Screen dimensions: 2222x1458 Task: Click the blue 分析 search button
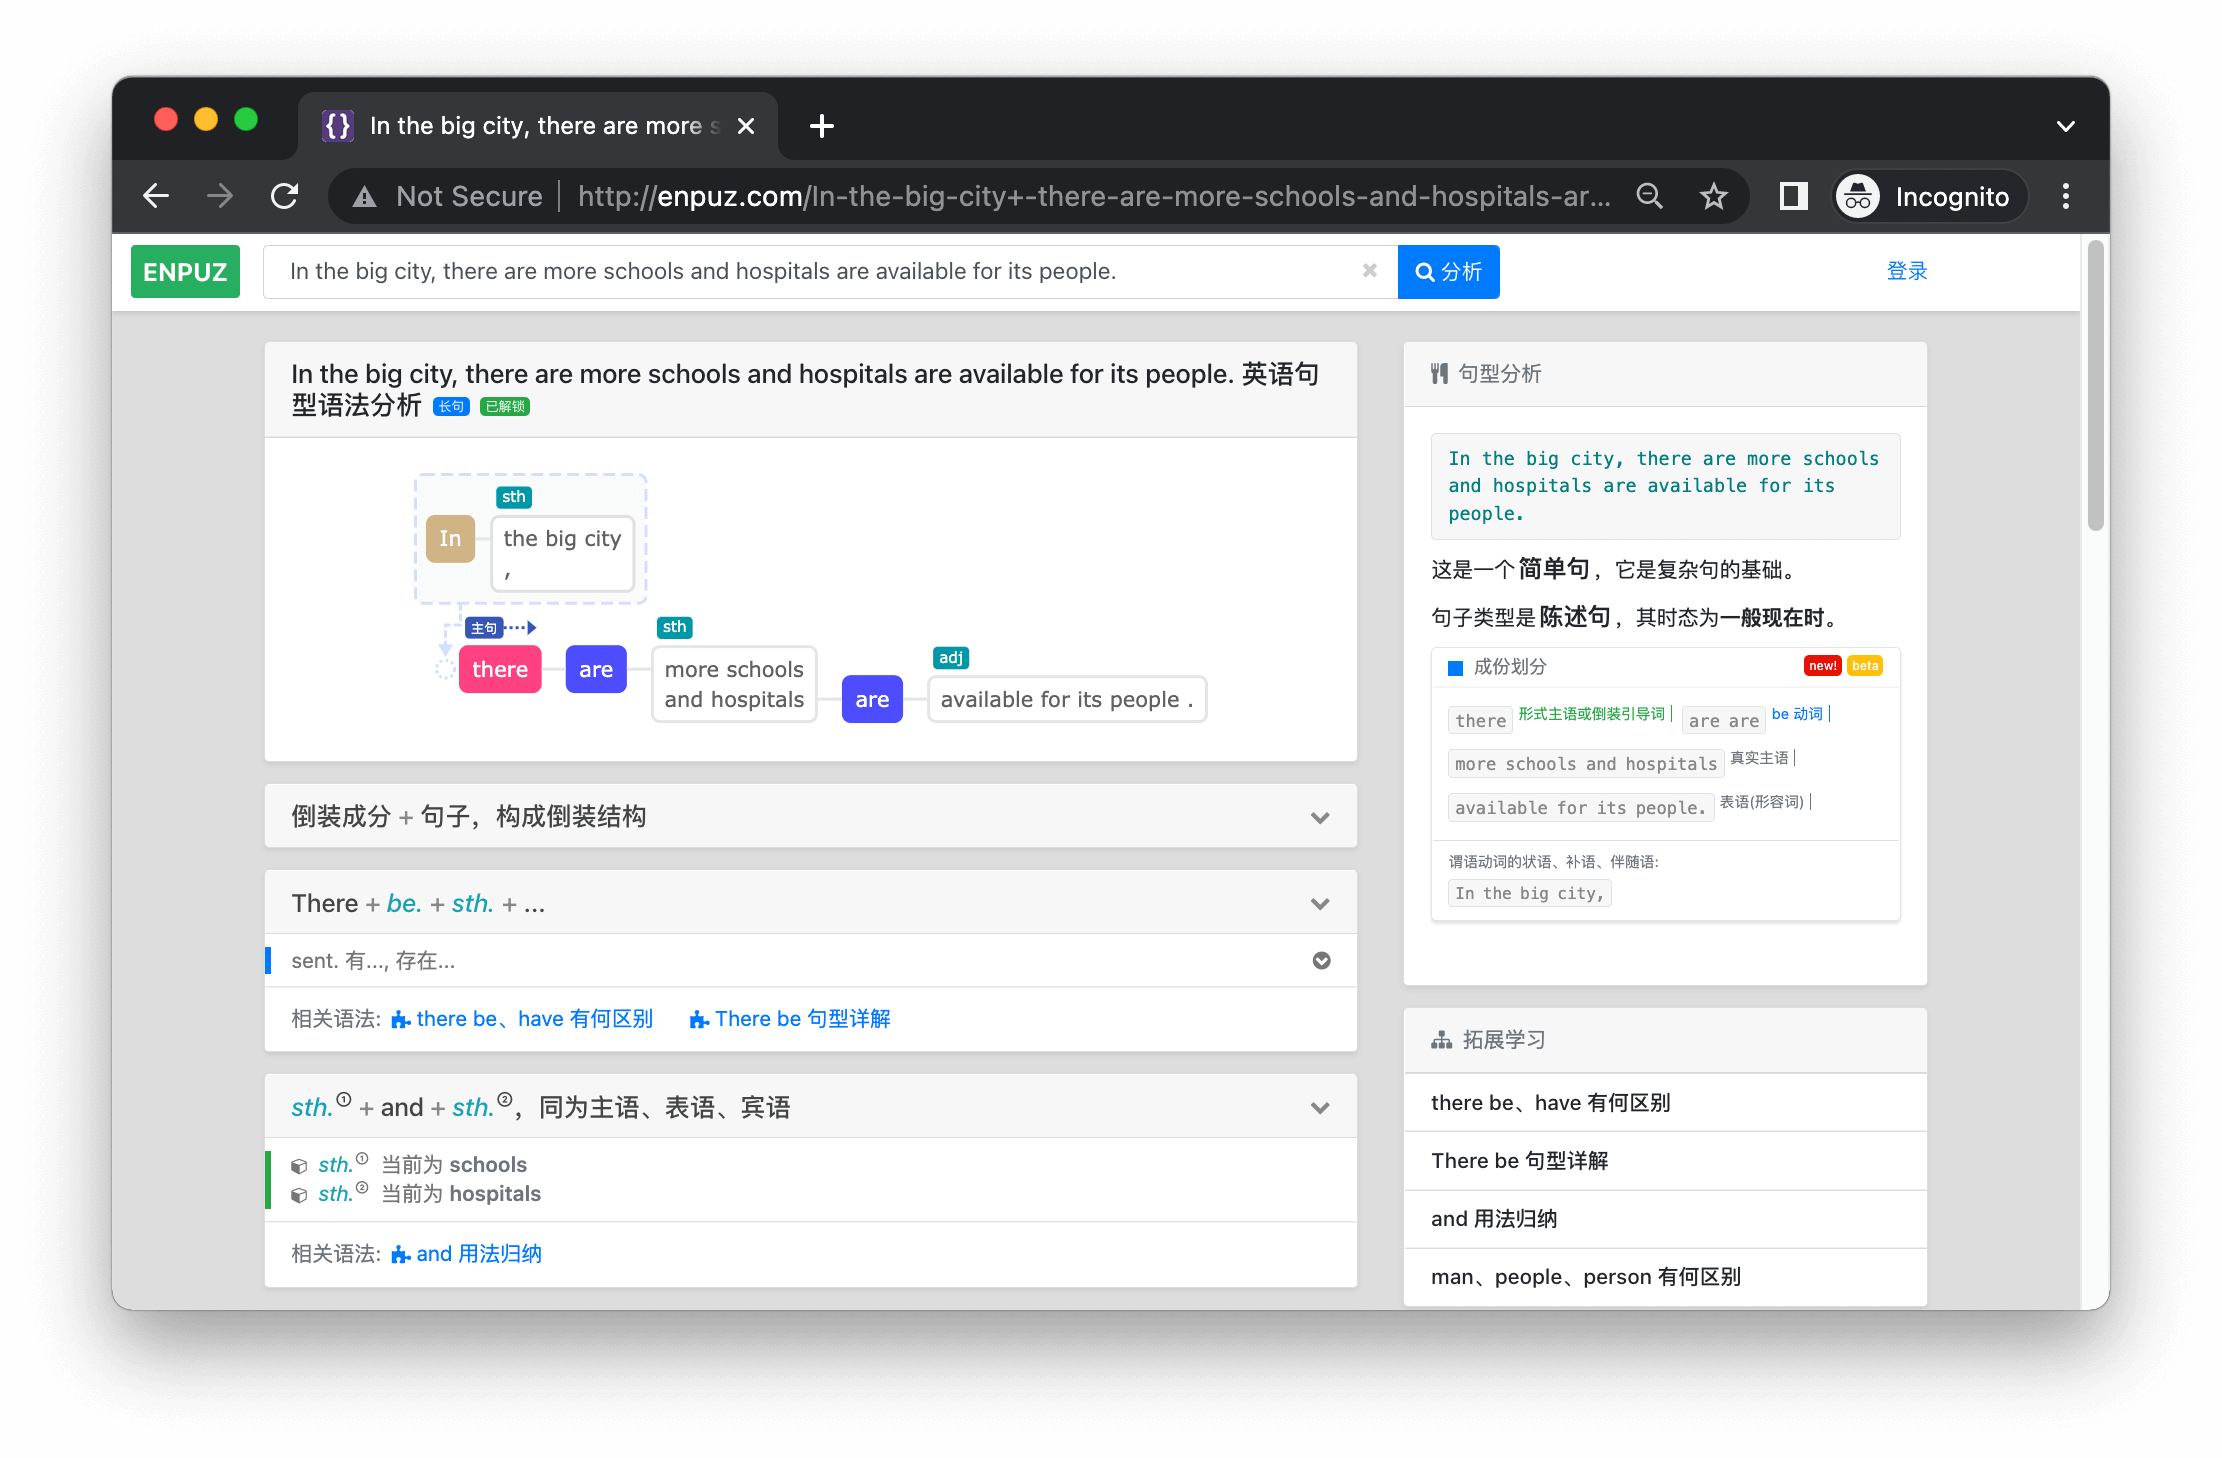click(1448, 272)
